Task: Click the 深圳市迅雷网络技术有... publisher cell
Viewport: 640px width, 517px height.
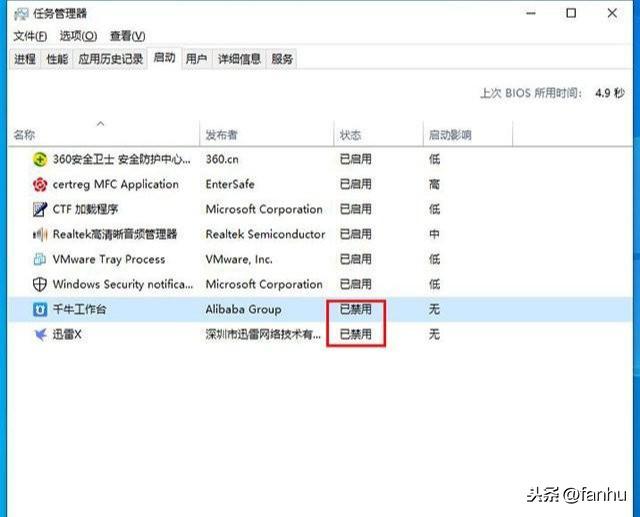Action: pyautogui.click(x=263, y=335)
